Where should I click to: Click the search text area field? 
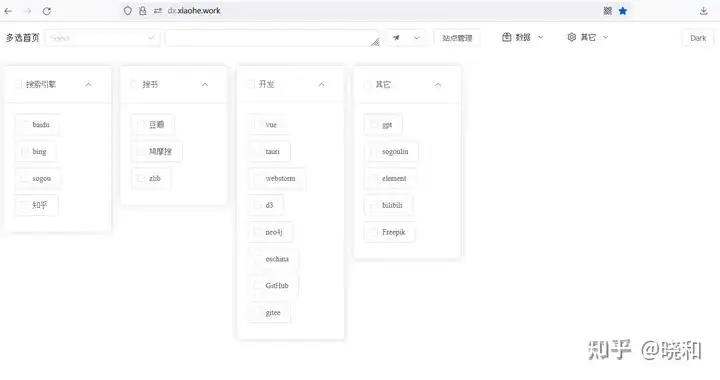point(272,38)
